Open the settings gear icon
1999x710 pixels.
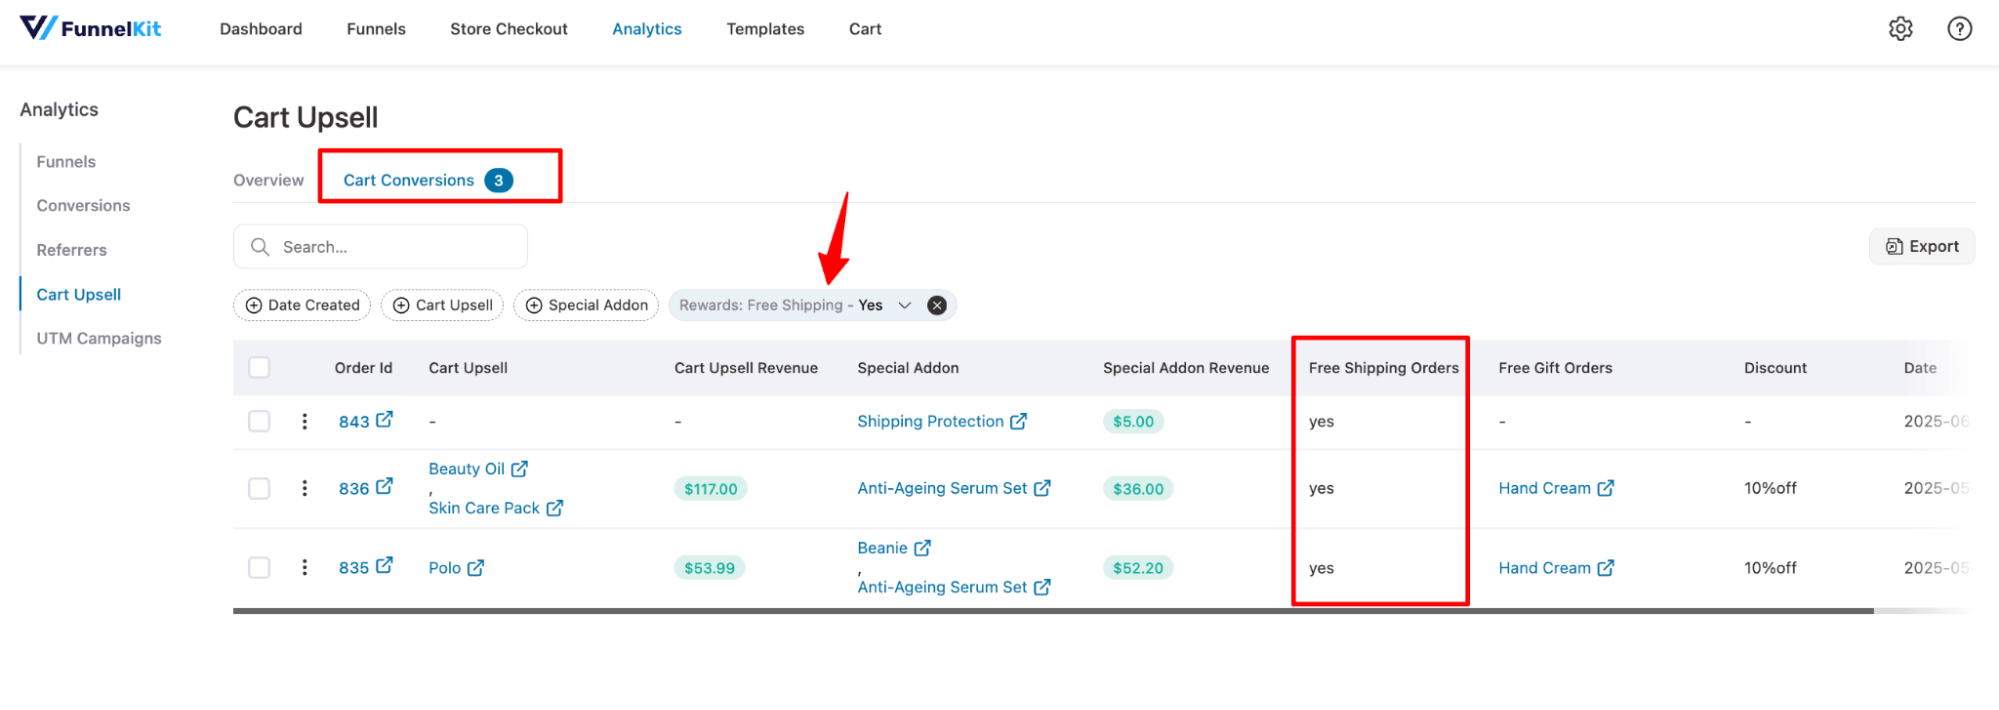pyautogui.click(x=1900, y=29)
